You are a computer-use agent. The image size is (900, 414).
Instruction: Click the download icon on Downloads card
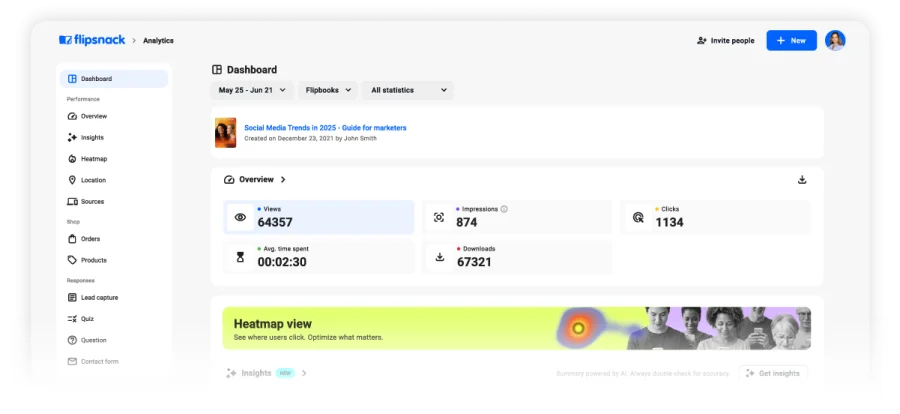[440, 257]
